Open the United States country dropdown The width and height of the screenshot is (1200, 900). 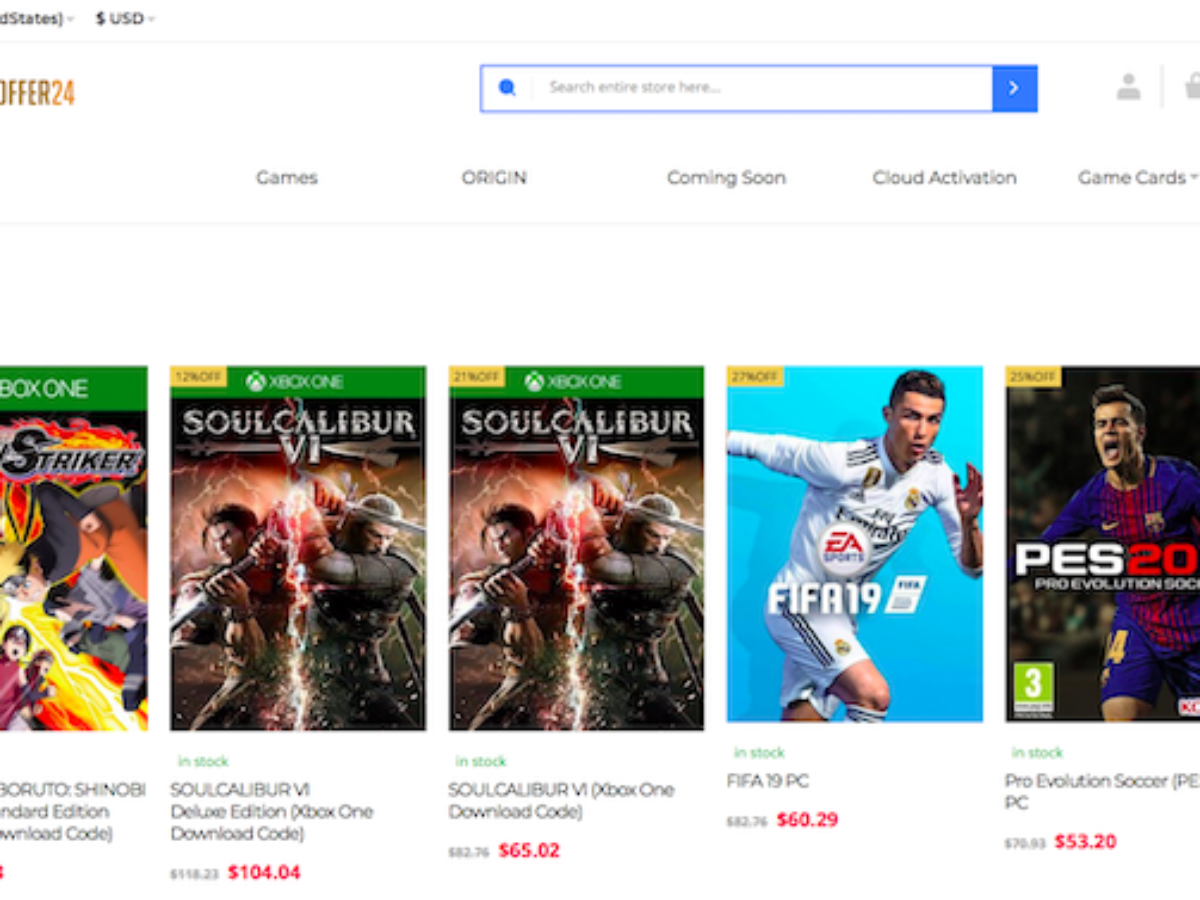tap(35, 19)
